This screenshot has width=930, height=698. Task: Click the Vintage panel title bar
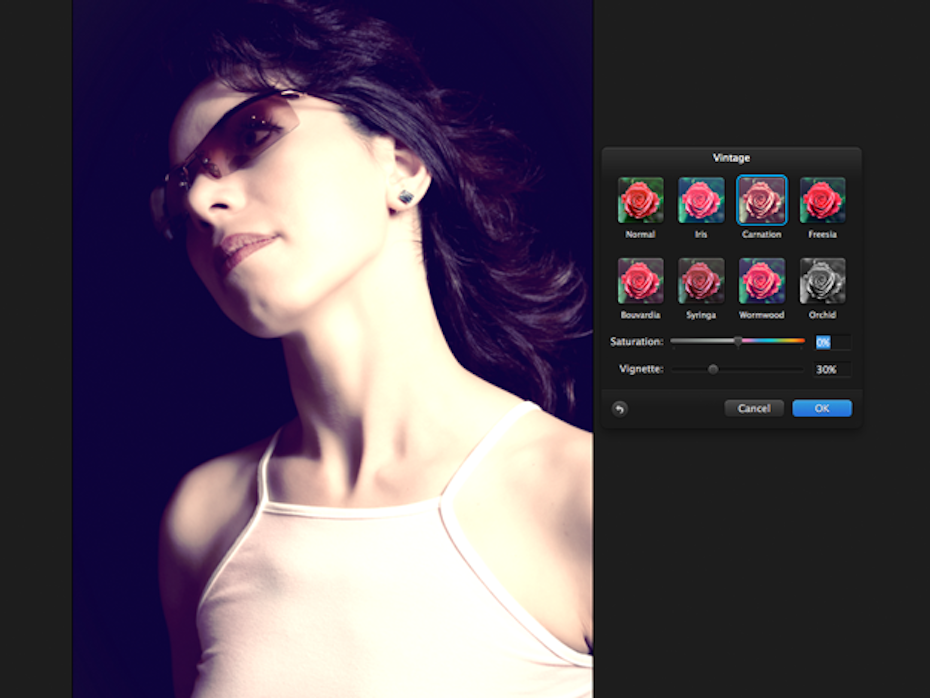point(731,157)
